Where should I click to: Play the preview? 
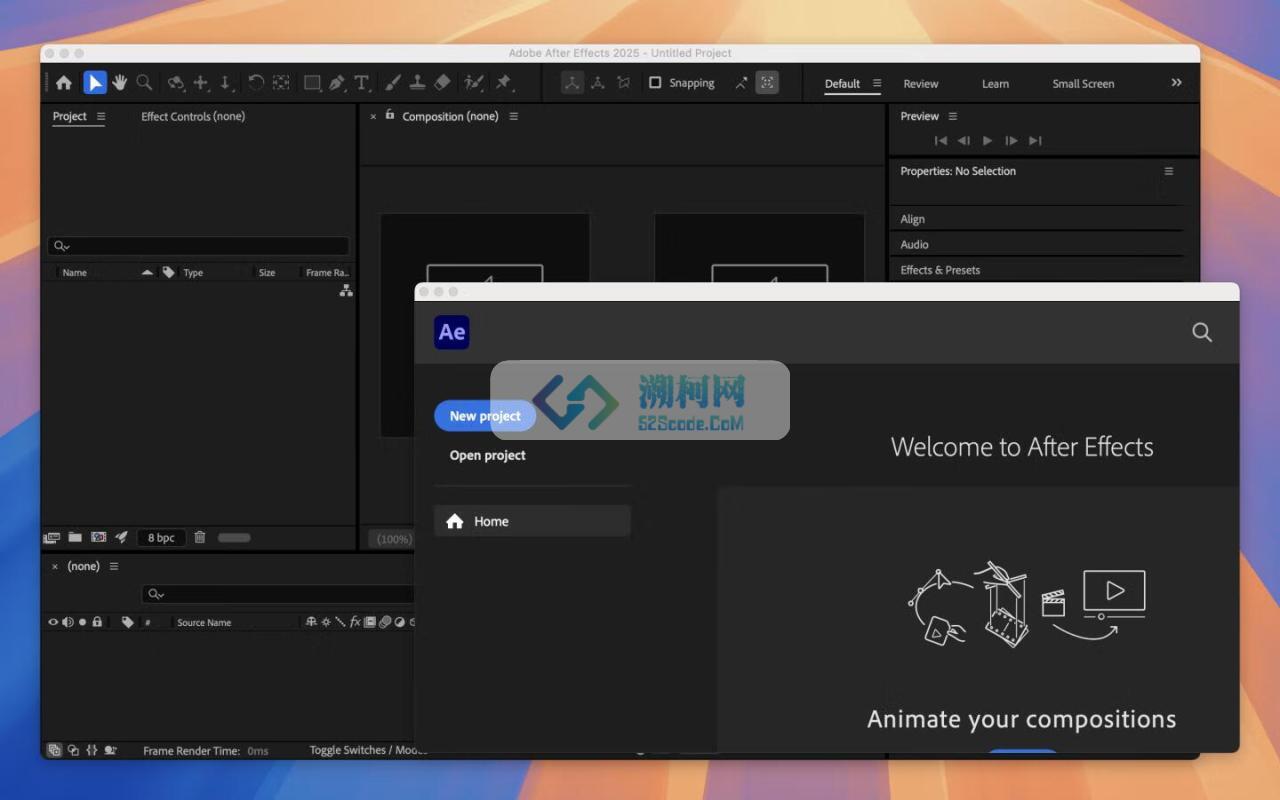(x=987, y=141)
